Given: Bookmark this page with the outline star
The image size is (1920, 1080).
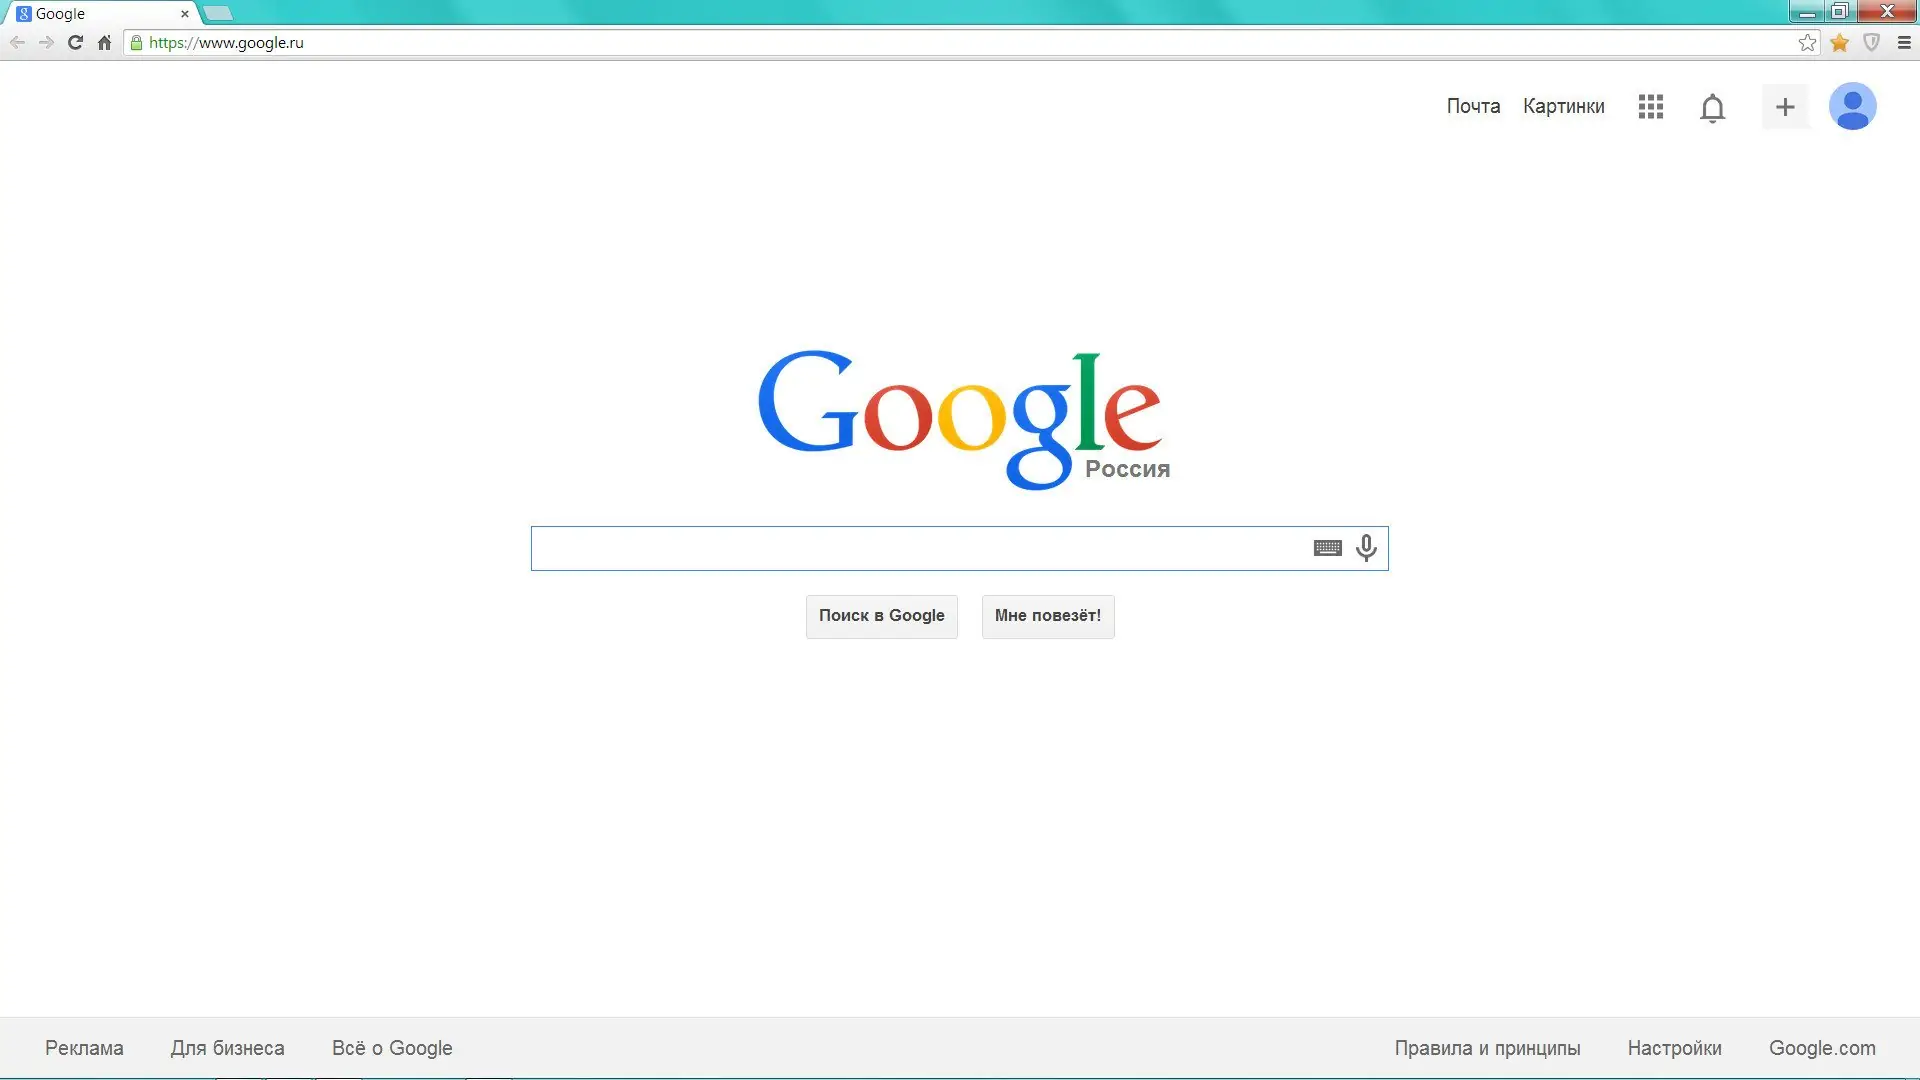Looking at the screenshot, I should [1807, 43].
